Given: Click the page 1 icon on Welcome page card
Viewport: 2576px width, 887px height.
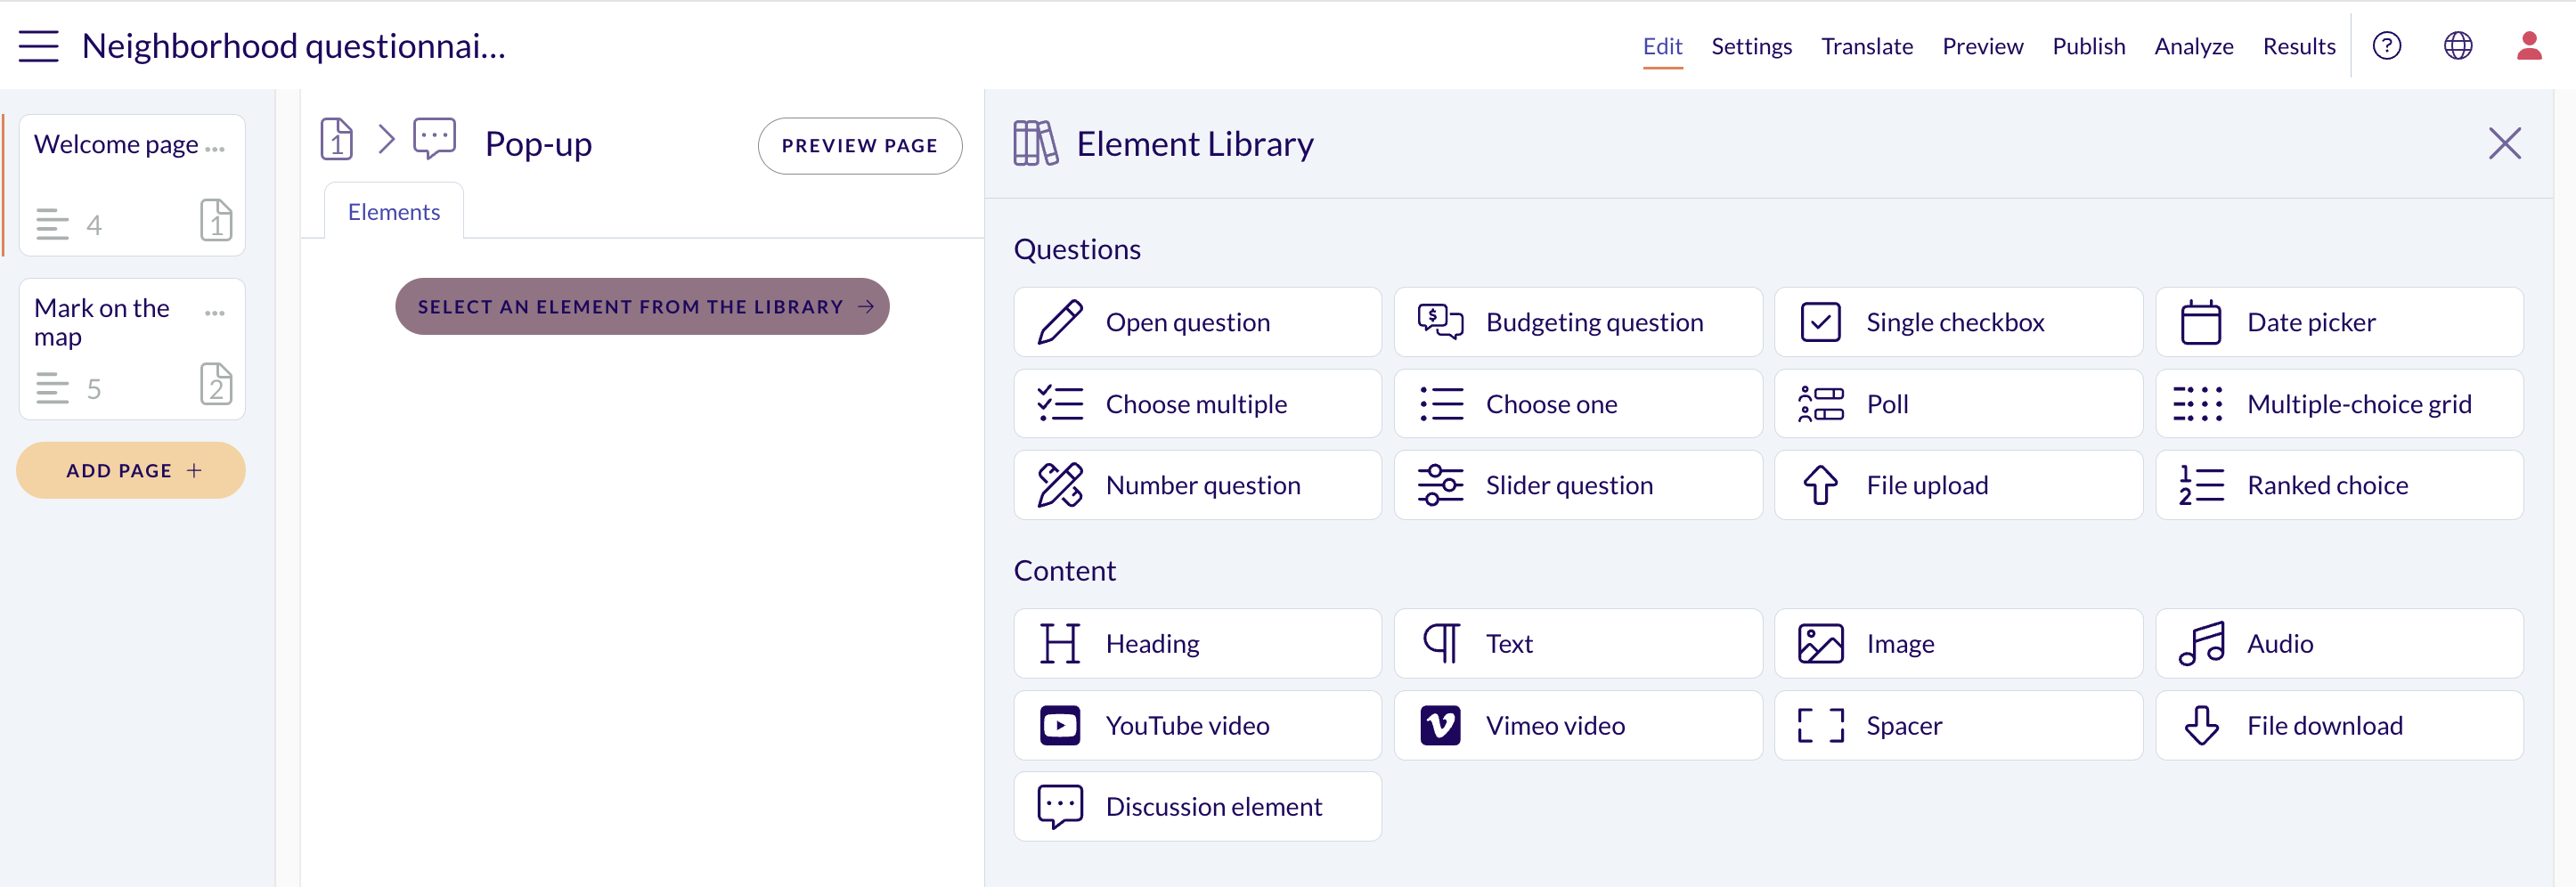Looking at the screenshot, I should [x=216, y=220].
